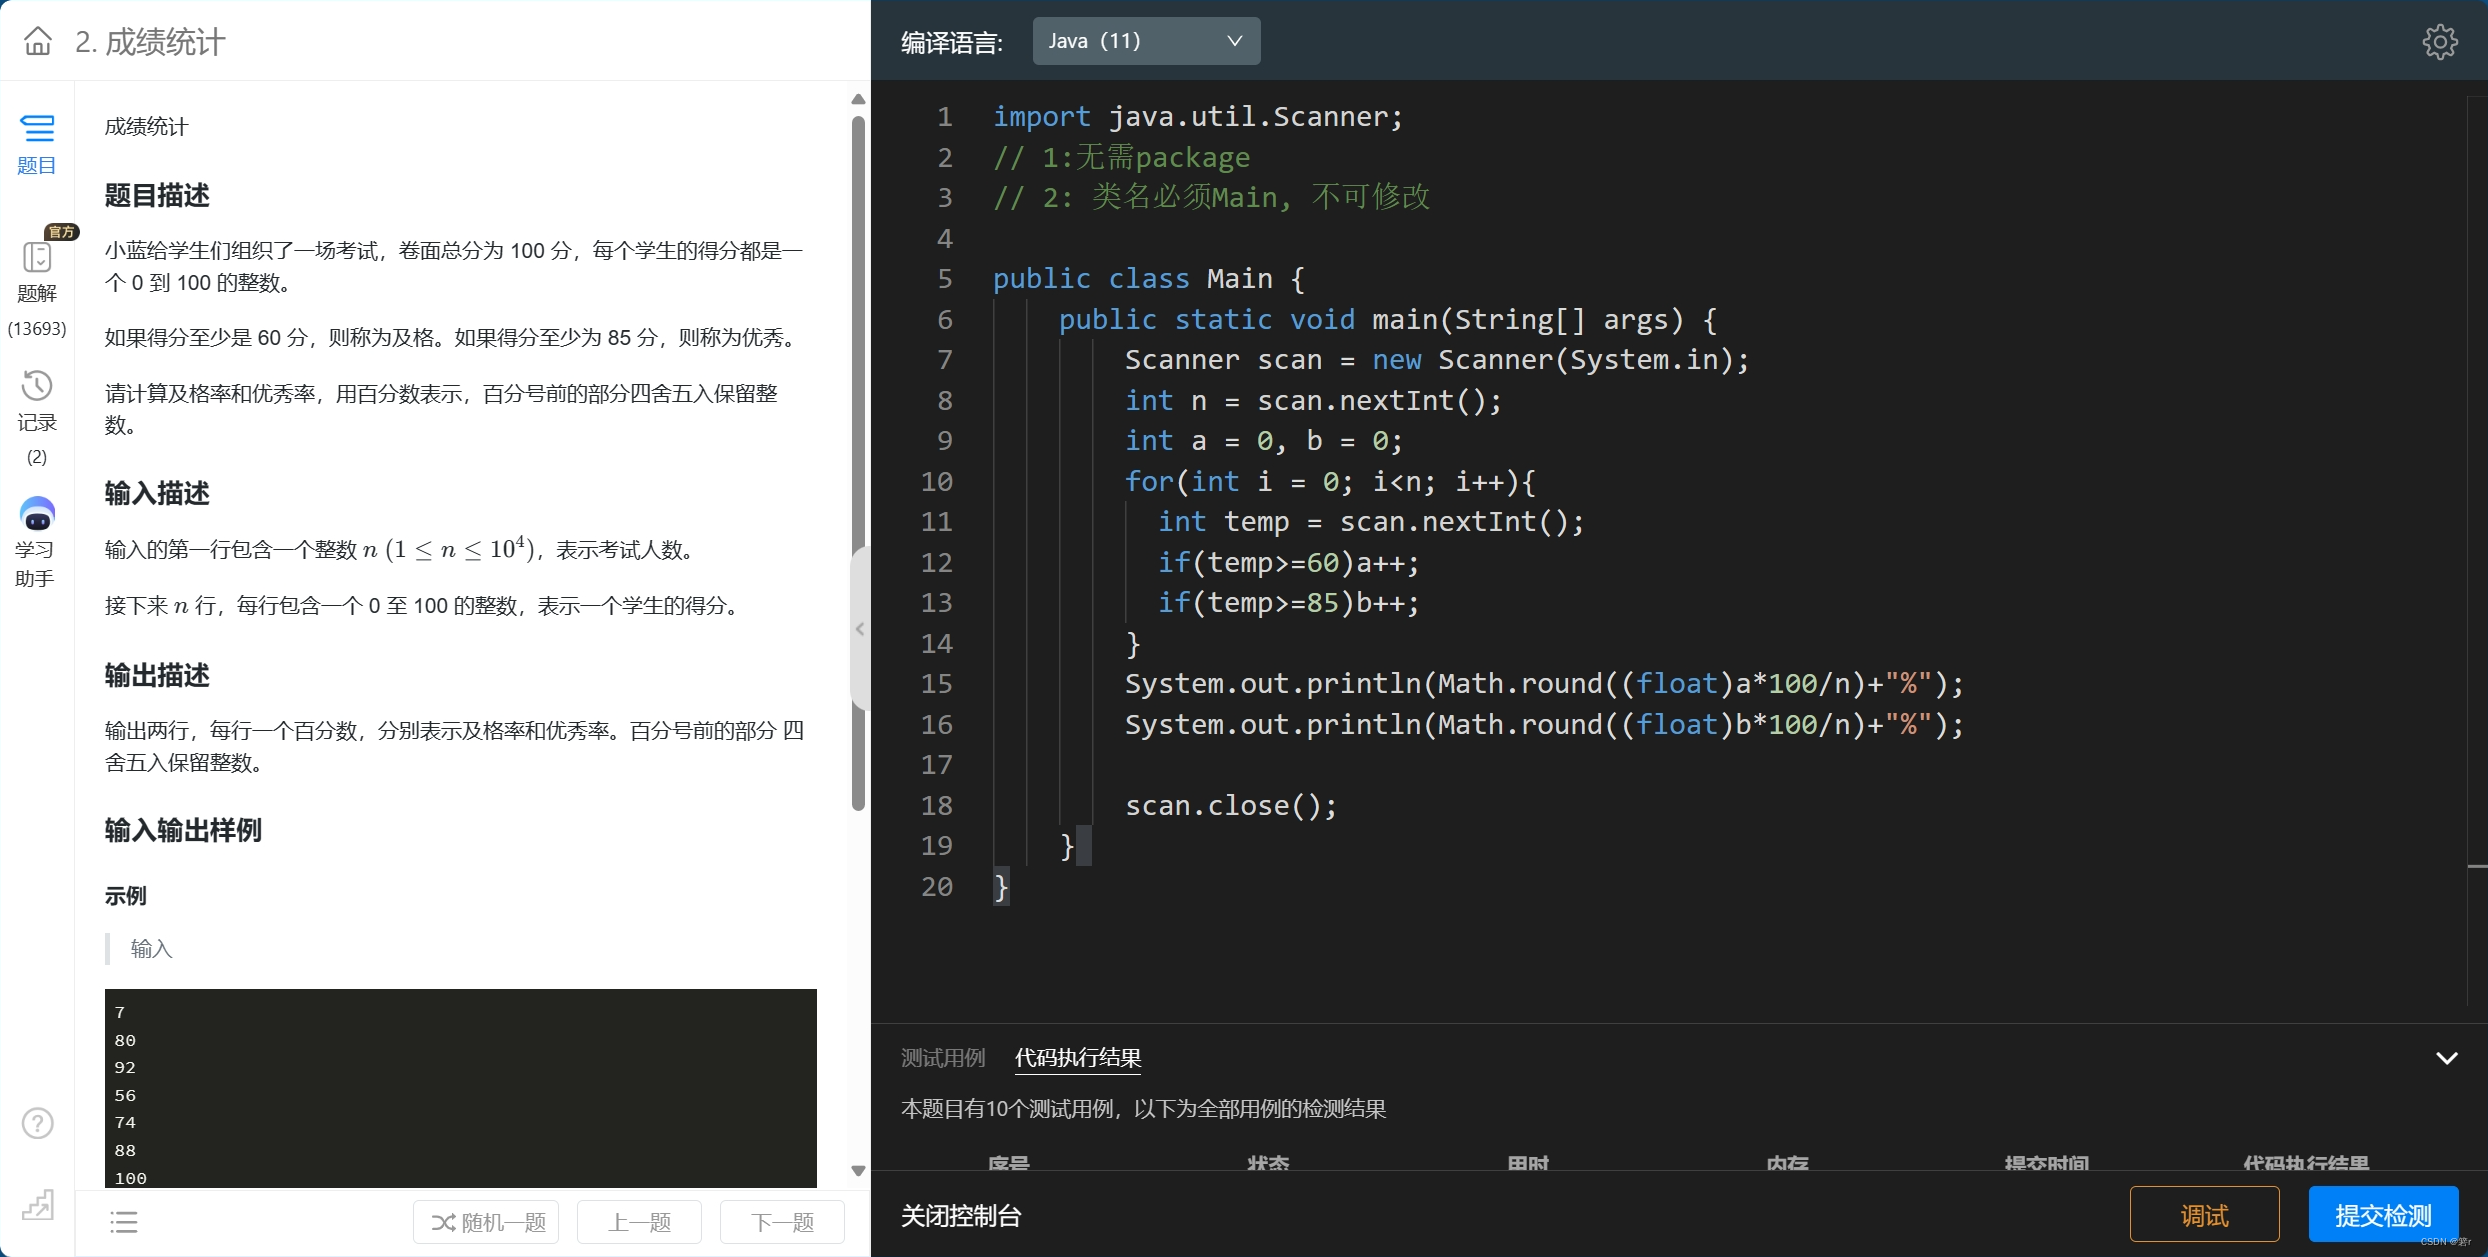Image resolution: width=2488 pixels, height=1257 pixels.
Task: Go to next problem with 下一题
Action: pos(782,1222)
